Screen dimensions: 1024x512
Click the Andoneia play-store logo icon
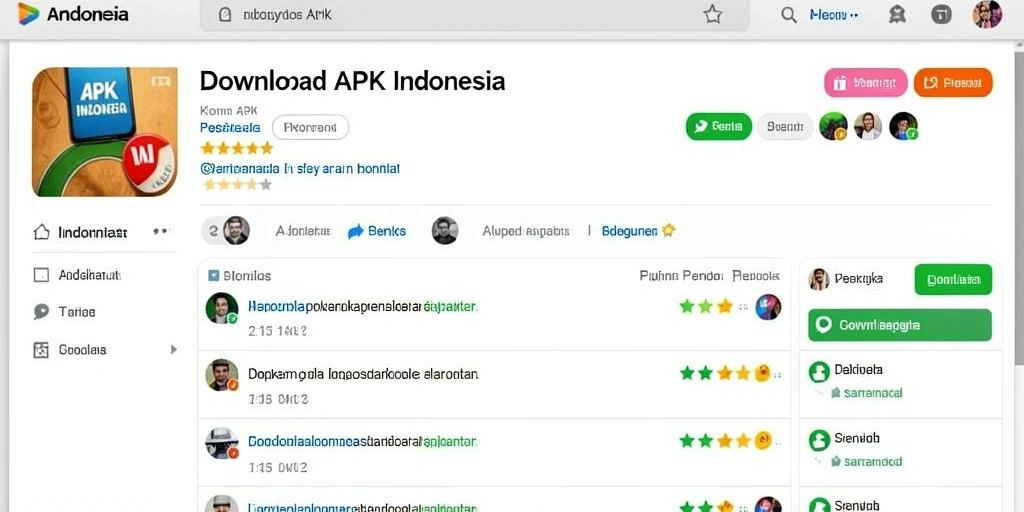coord(28,14)
